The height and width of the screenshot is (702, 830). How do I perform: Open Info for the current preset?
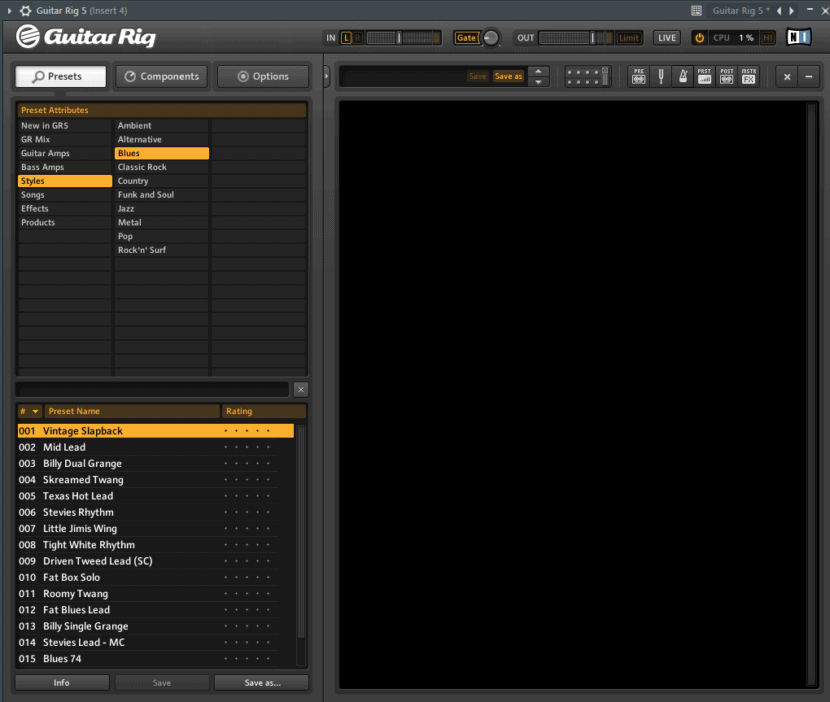coord(61,682)
